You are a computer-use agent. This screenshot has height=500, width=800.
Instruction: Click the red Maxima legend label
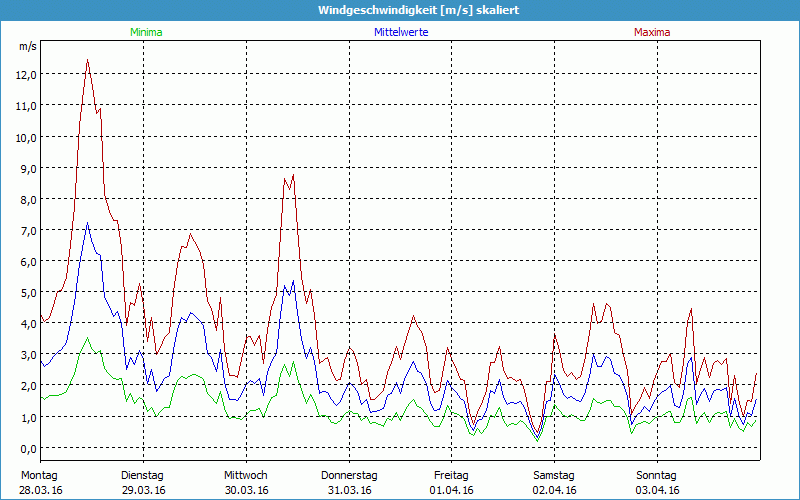point(652,32)
